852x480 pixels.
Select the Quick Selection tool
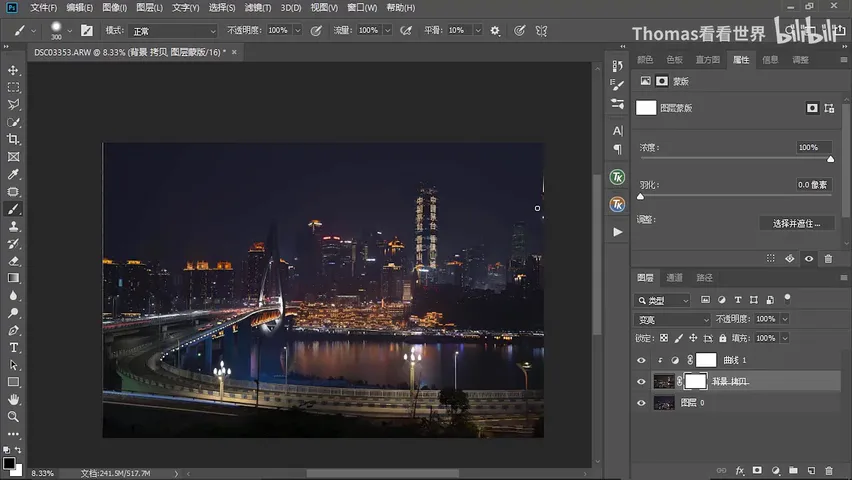tap(13, 122)
